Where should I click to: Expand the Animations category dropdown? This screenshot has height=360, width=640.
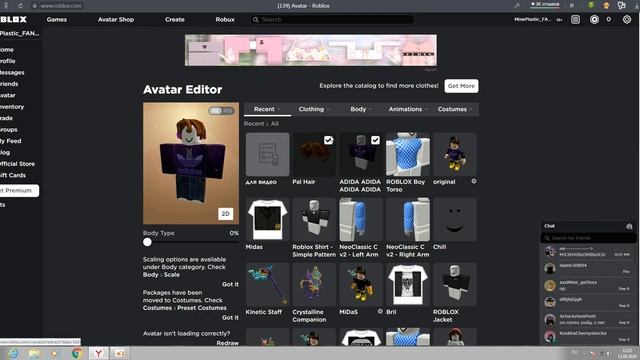point(408,109)
